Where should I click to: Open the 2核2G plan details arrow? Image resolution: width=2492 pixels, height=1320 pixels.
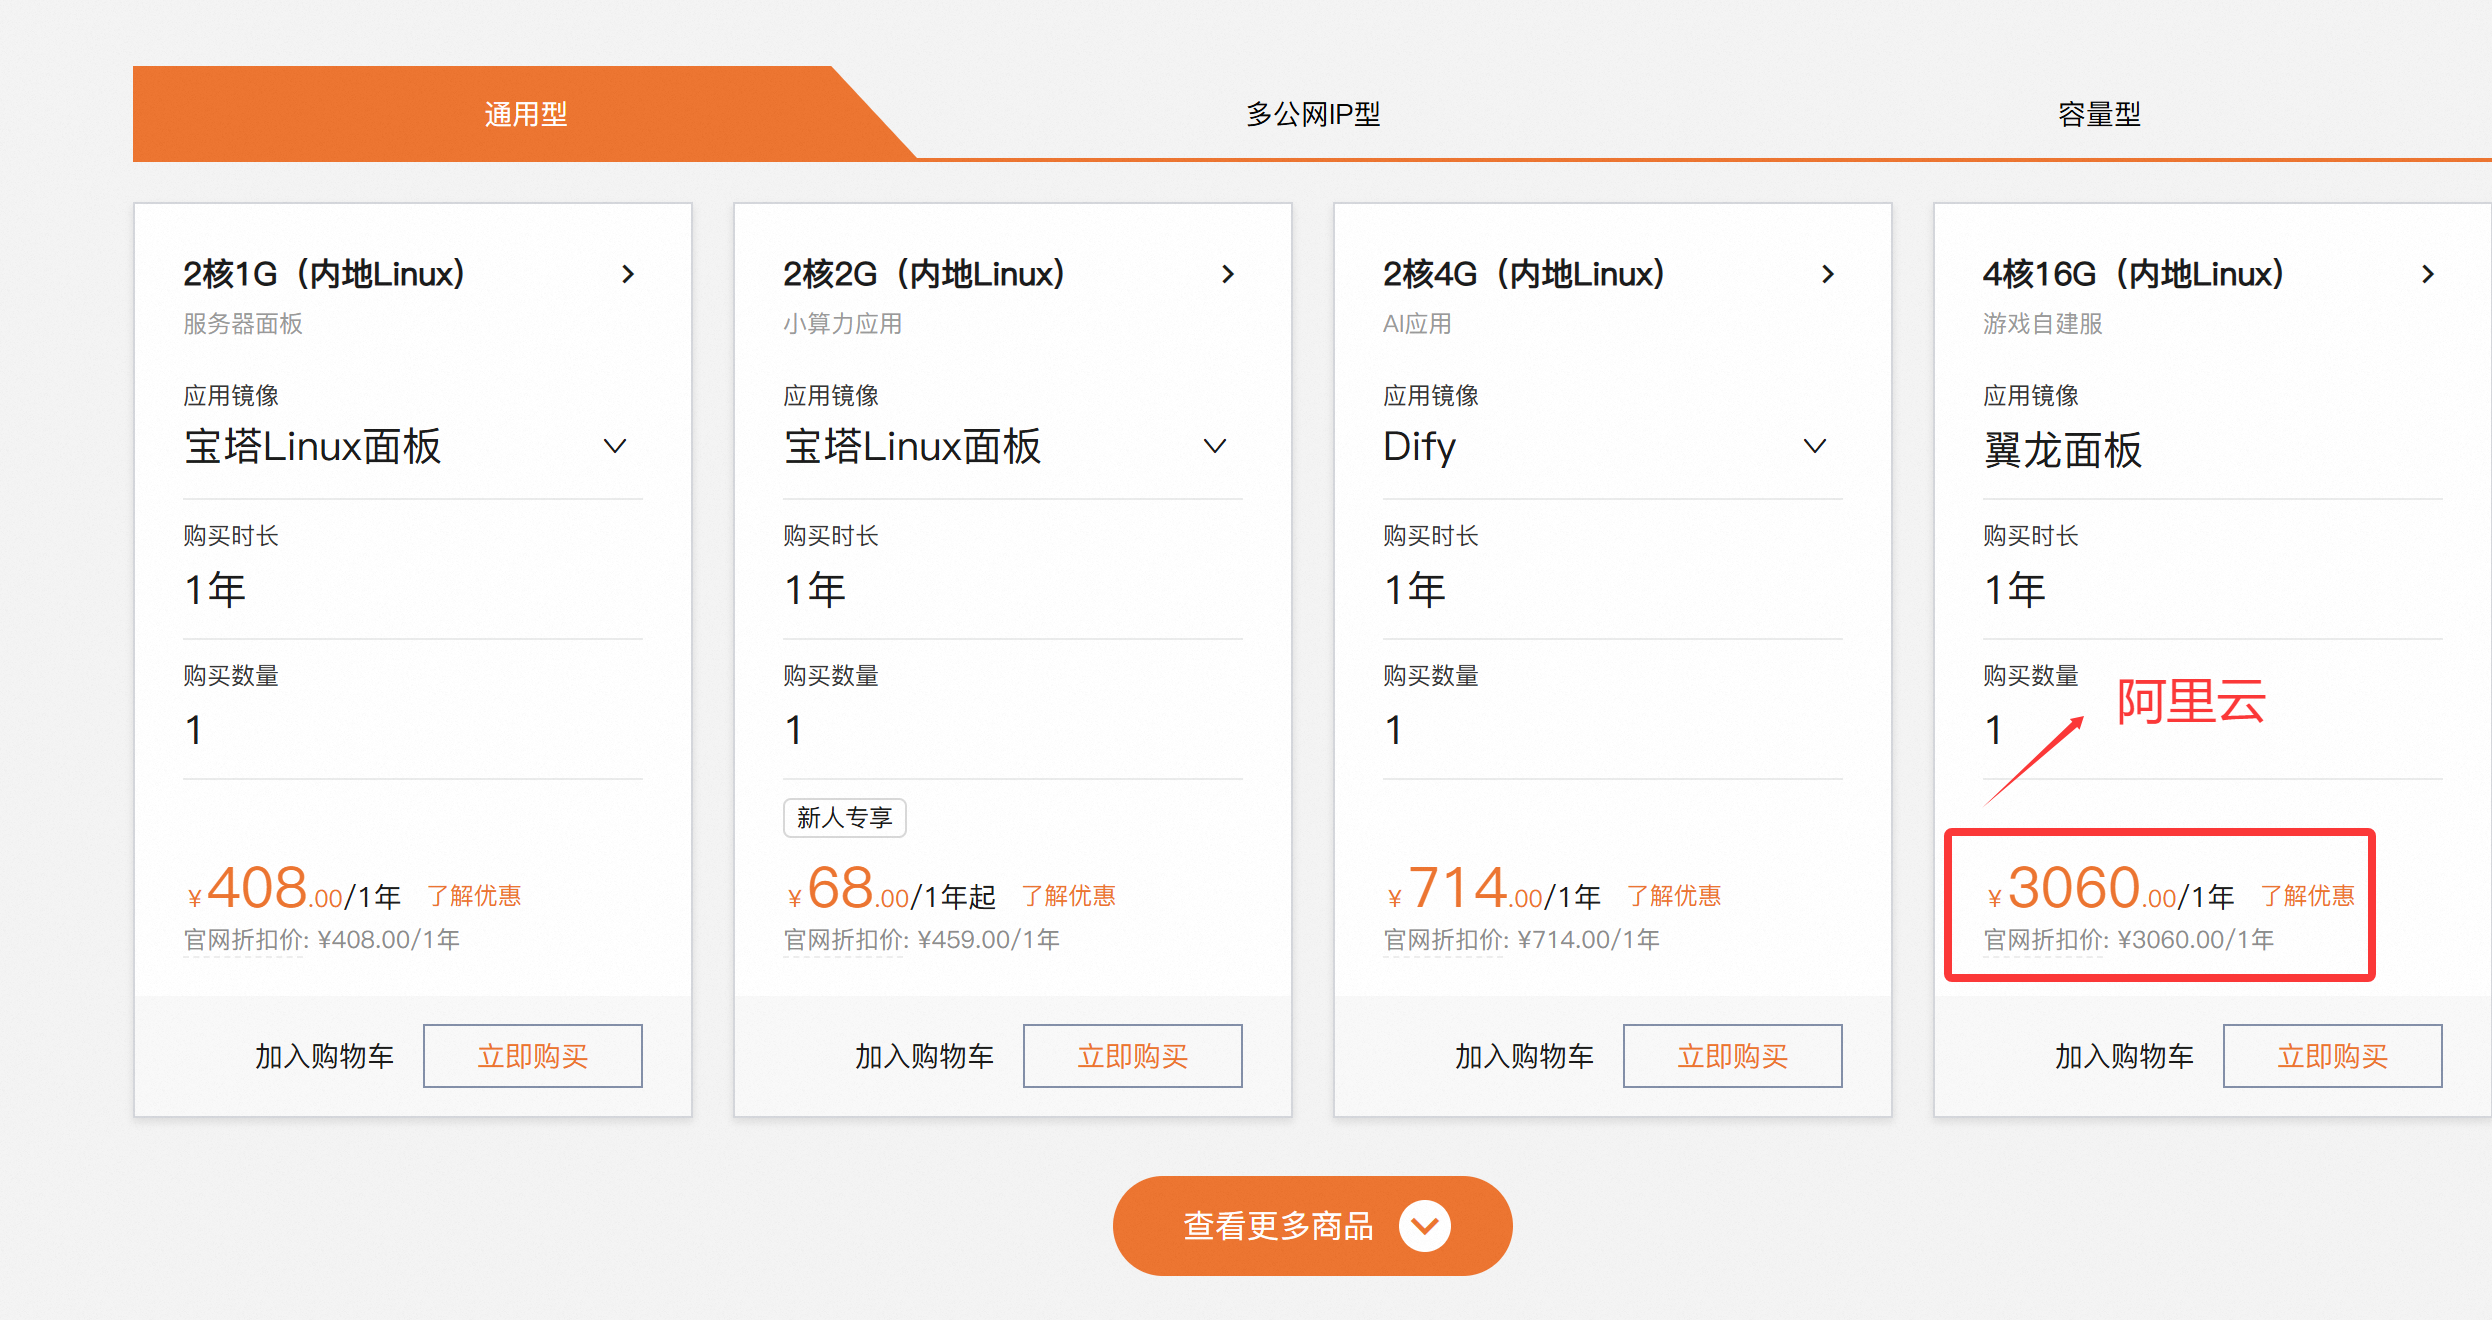point(1228,274)
